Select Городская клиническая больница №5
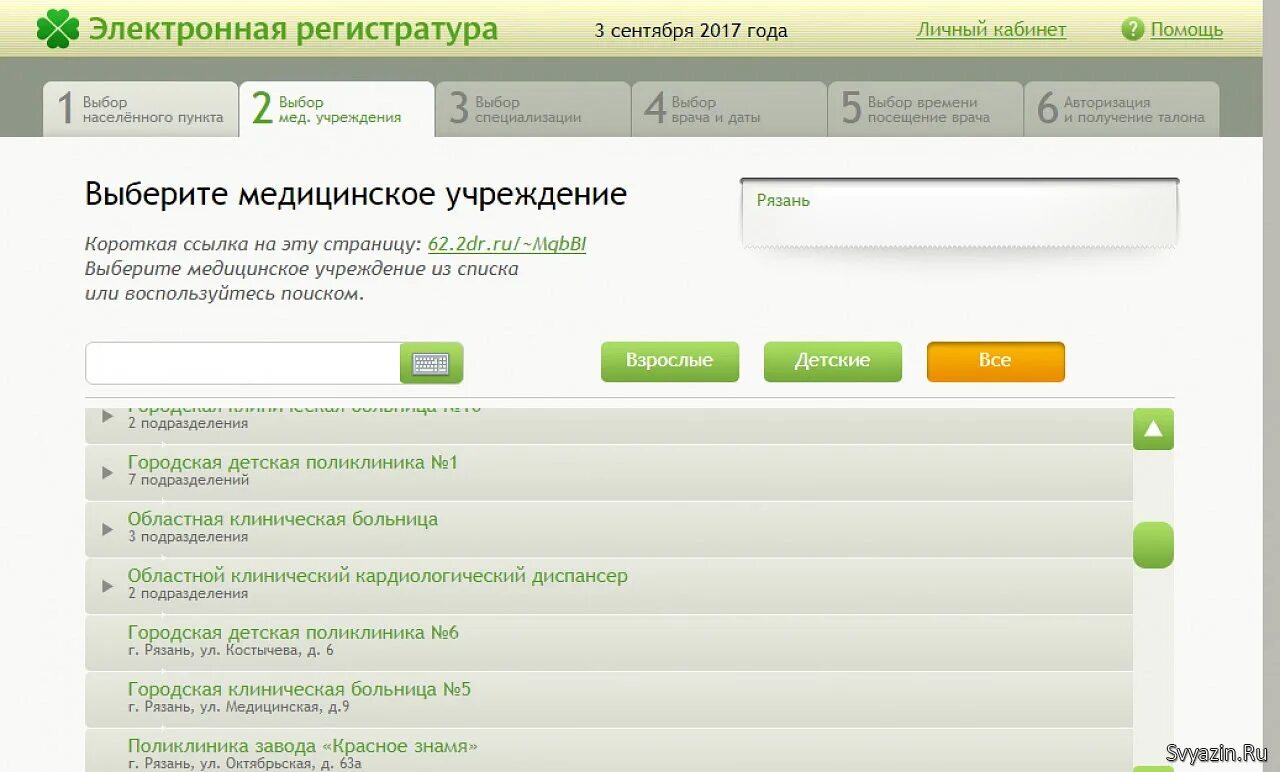This screenshot has height=772, width=1280. pos(299,690)
